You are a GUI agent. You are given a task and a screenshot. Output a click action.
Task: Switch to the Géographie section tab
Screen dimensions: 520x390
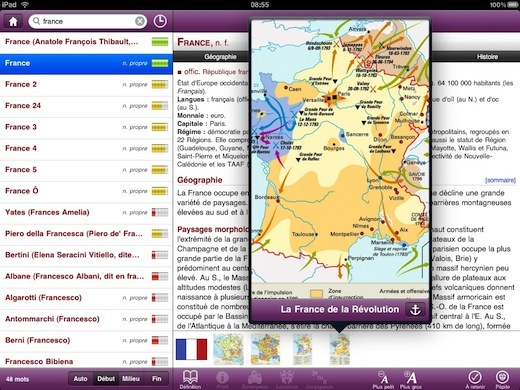click(x=220, y=57)
